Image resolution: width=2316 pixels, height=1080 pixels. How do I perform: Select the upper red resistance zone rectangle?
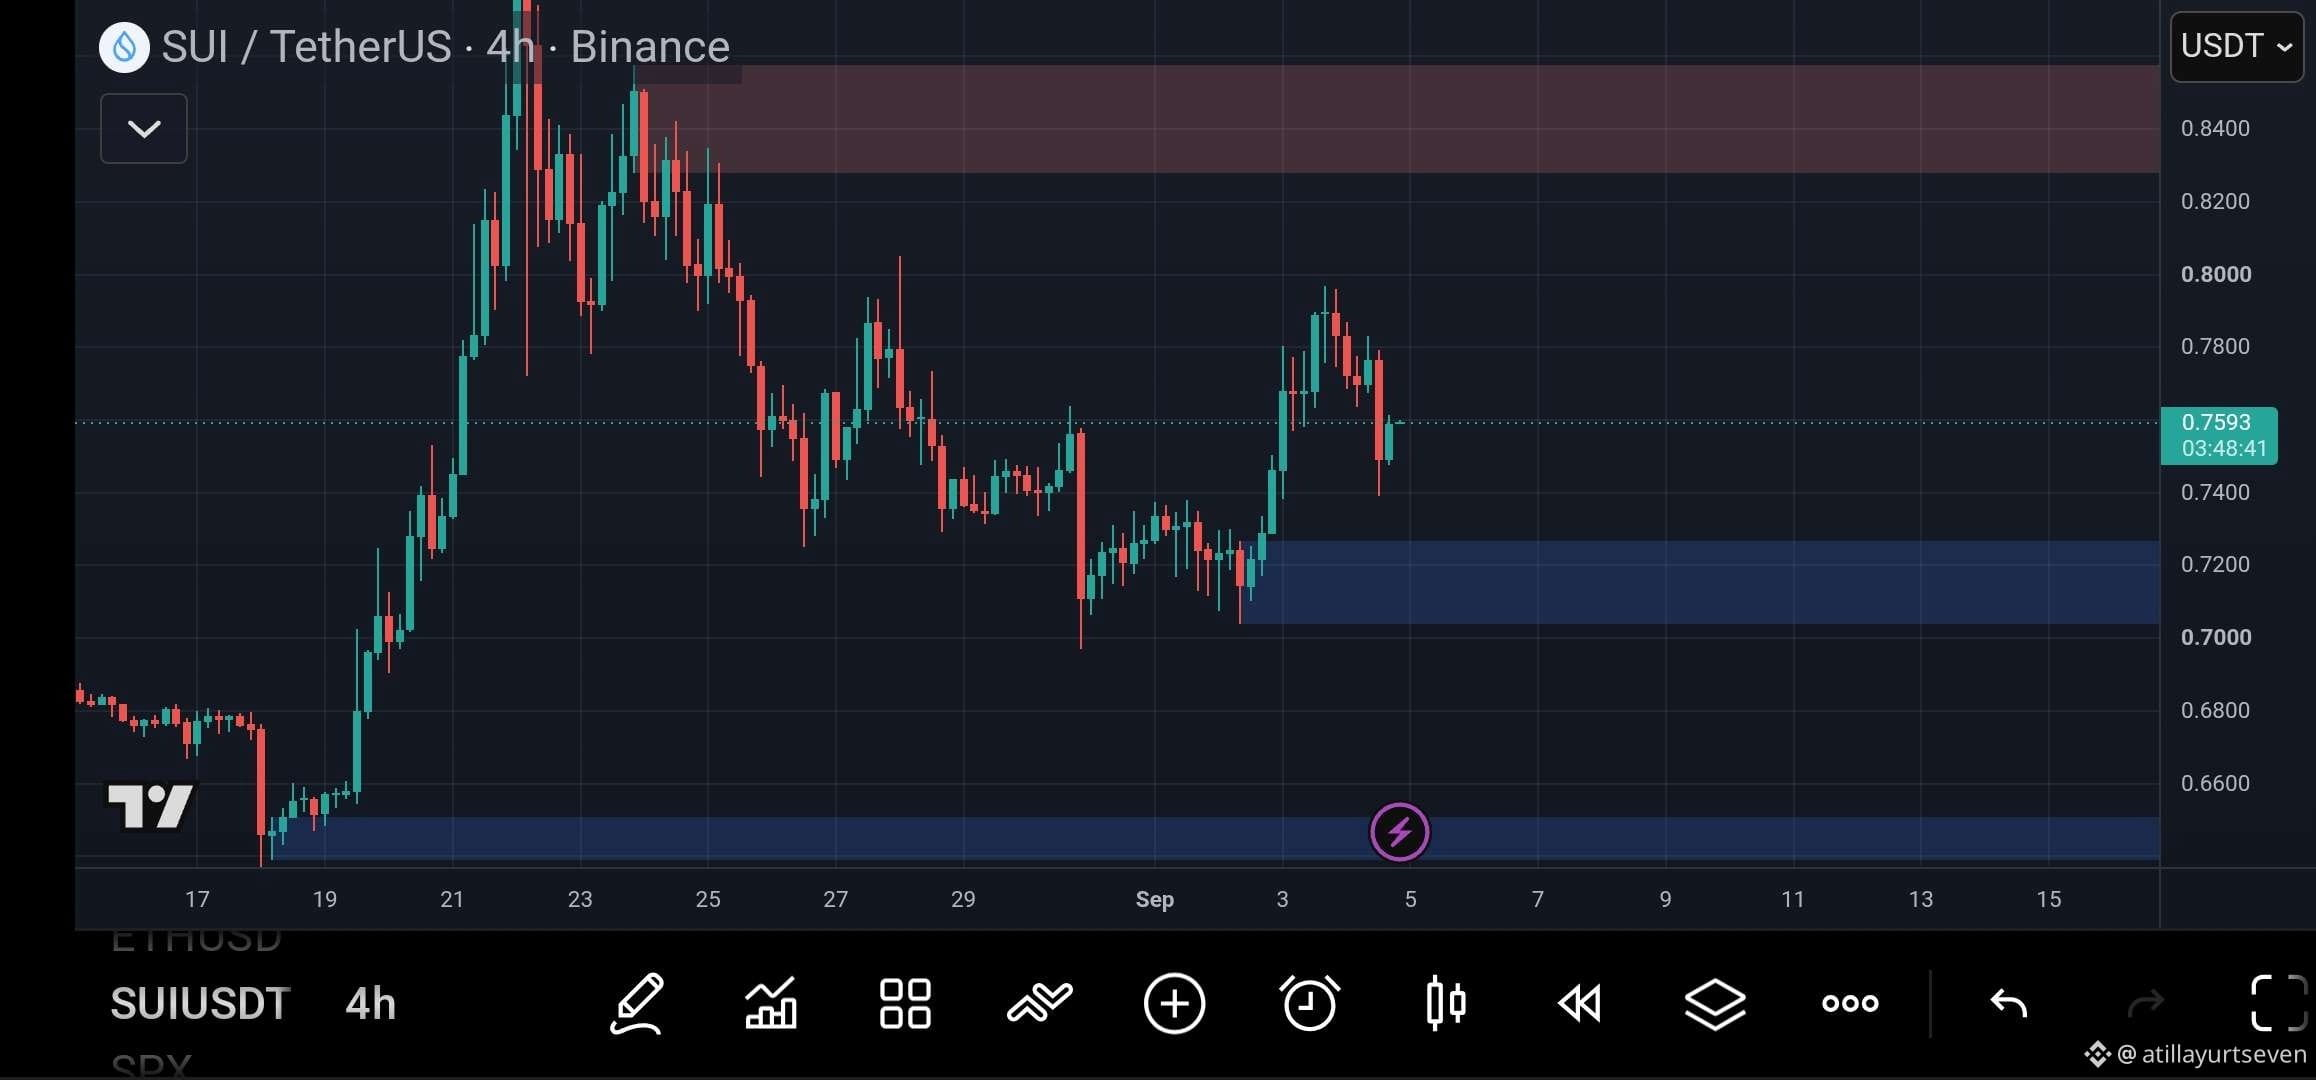coord(1400,119)
